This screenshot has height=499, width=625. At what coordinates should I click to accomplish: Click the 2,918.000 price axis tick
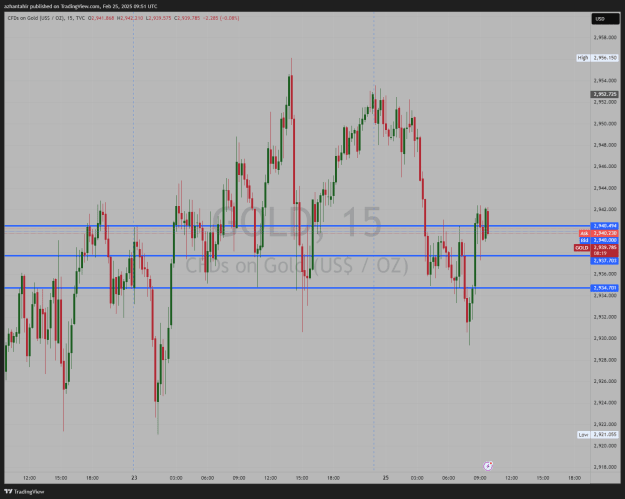point(605,467)
